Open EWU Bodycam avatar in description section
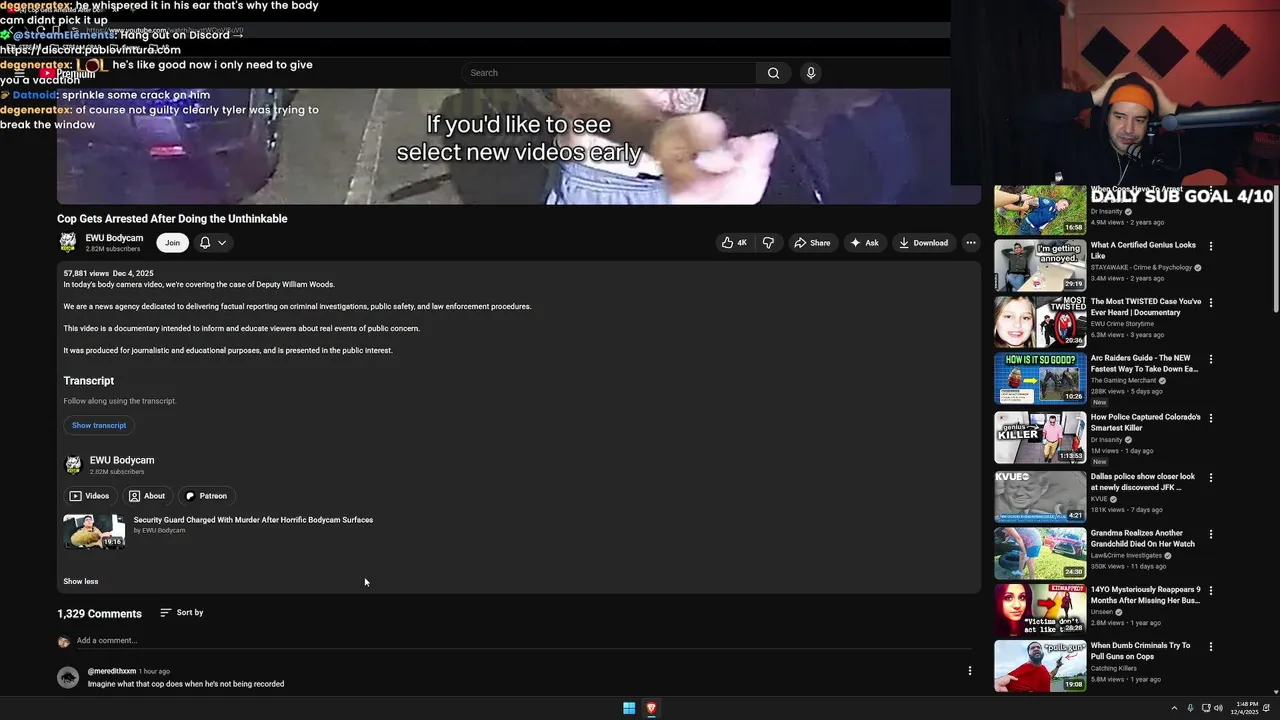Viewport: 1280px width, 720px height. click(73, 465)
